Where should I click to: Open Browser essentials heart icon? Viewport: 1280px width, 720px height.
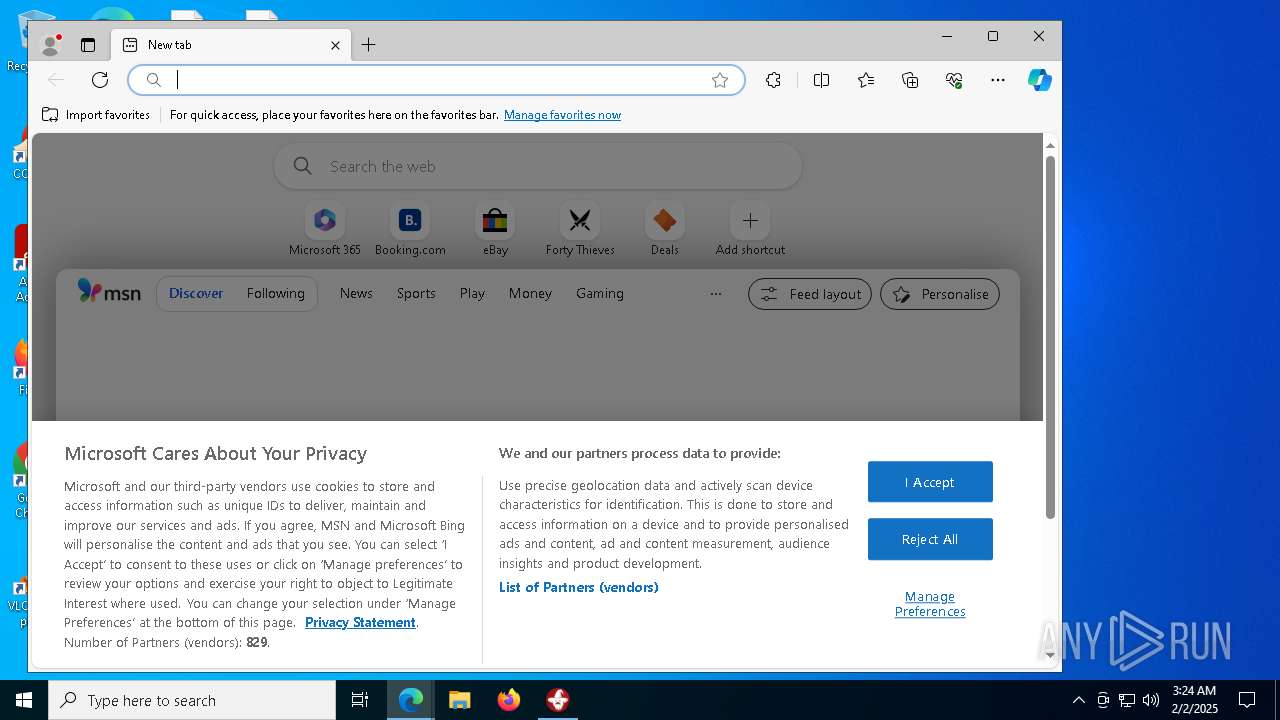[x=954, y=80]
